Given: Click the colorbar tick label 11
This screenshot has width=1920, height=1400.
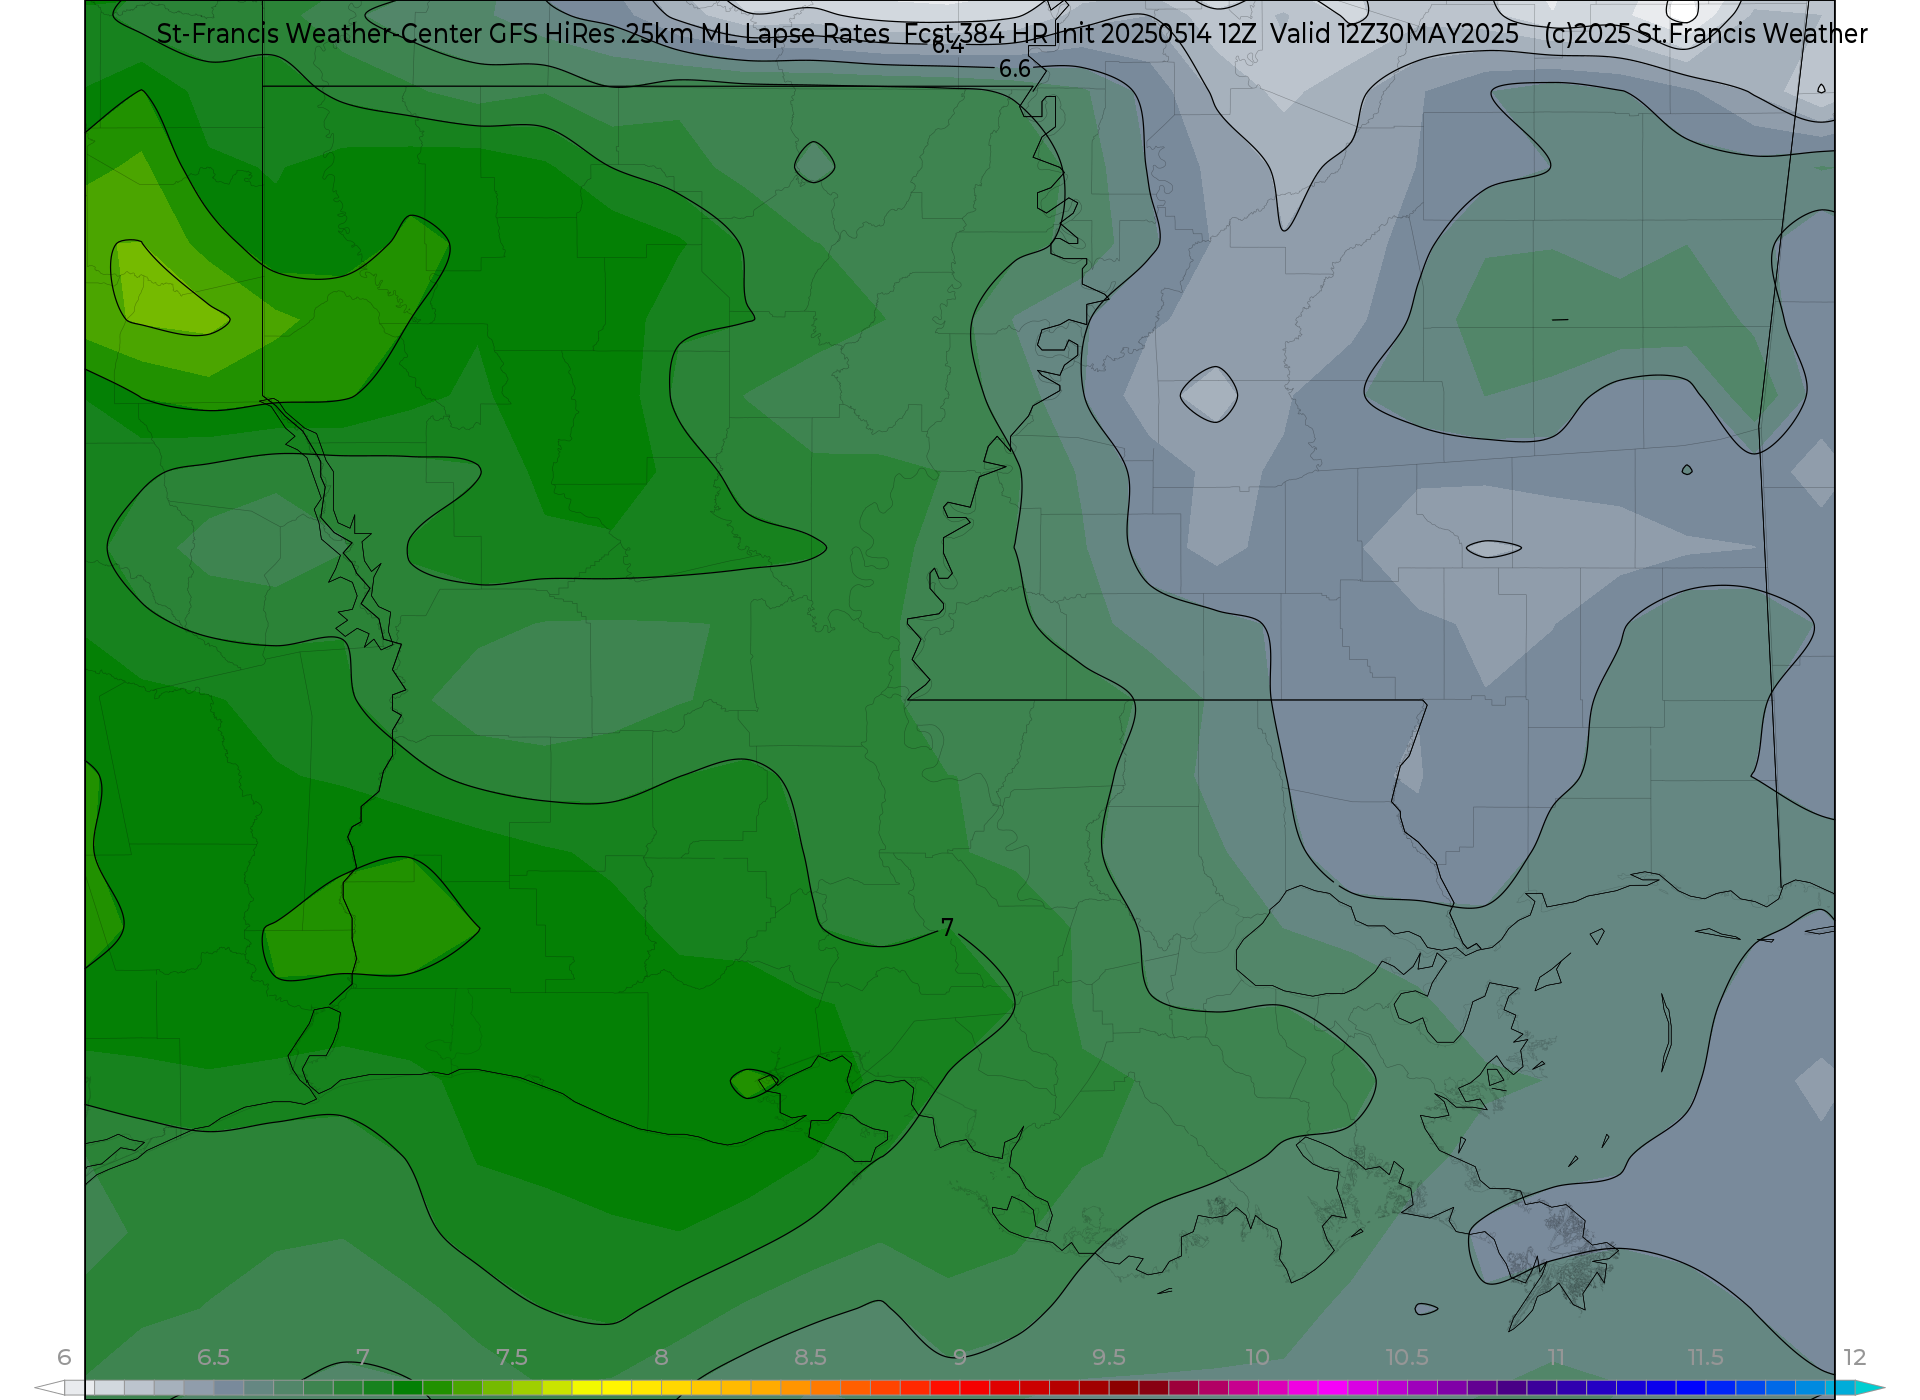Looking at the screenshot, I should pyautogui.click(x=1556, y=1357).
